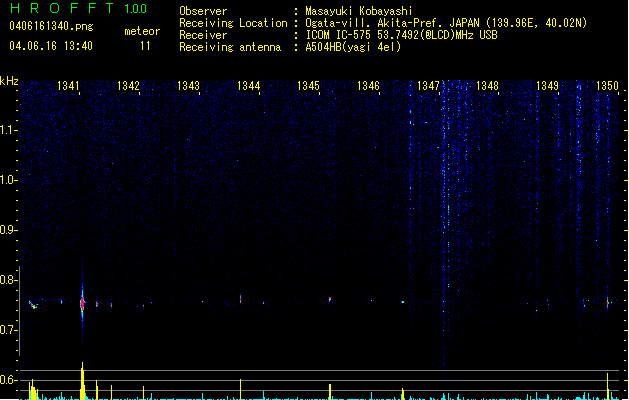629x400 pixels.
Task: Click the Receiving Location field label
Action: point(233,23)
